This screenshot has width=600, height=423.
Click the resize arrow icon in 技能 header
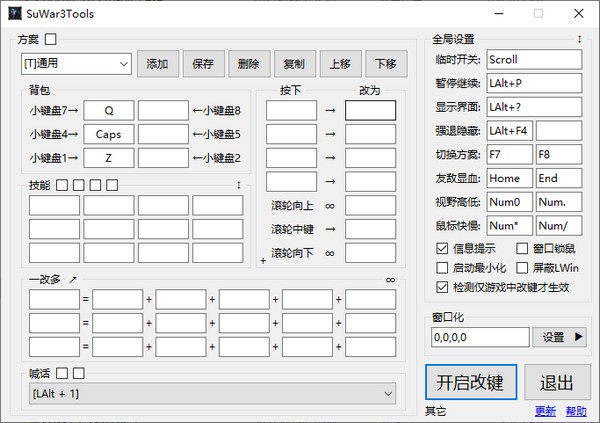239,185
